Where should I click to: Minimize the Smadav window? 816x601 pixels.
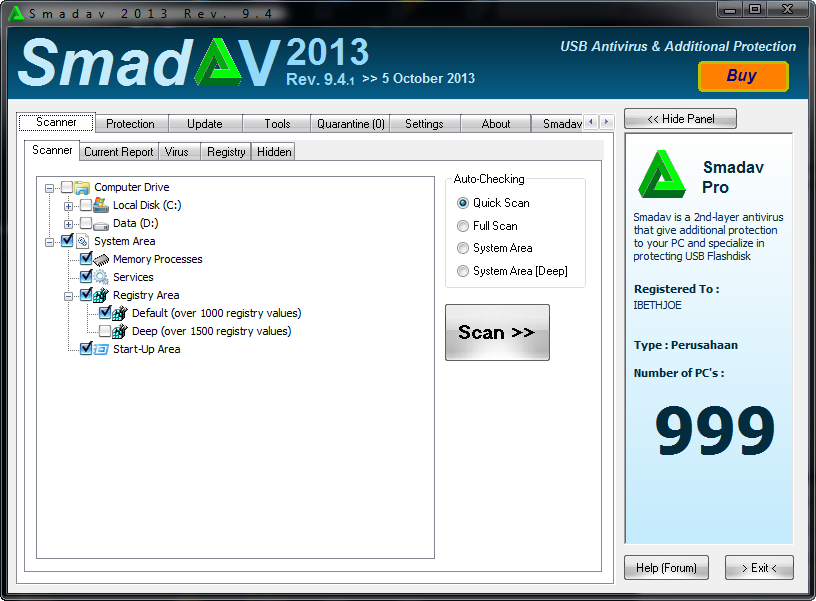pos(730,9)
